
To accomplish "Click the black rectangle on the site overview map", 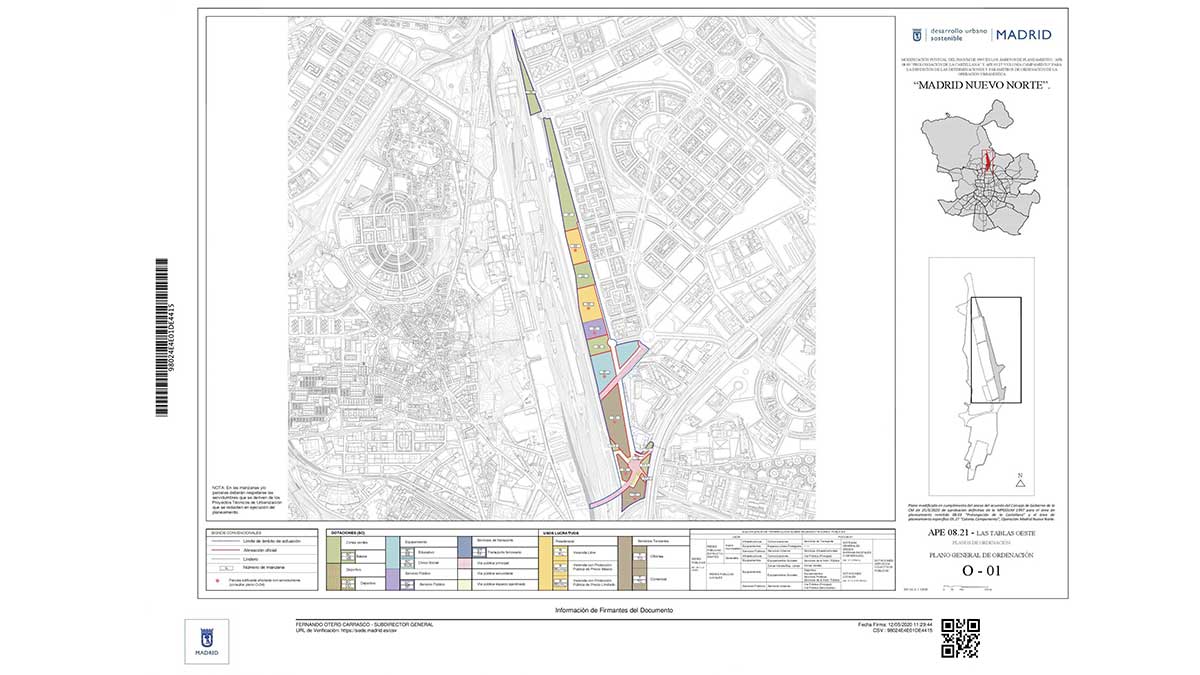I will (x=996, y=350).
